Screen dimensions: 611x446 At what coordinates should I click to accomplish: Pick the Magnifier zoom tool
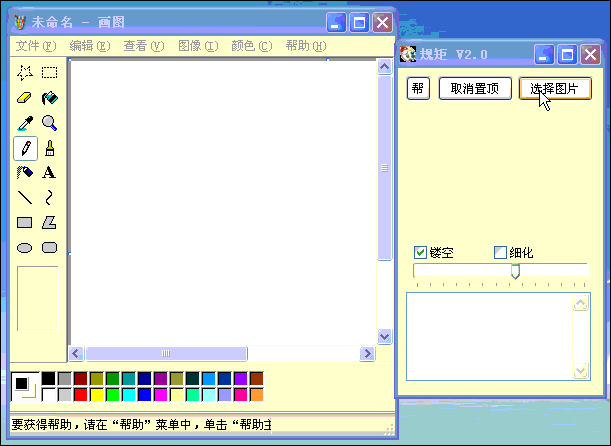[x=49, y=123]
